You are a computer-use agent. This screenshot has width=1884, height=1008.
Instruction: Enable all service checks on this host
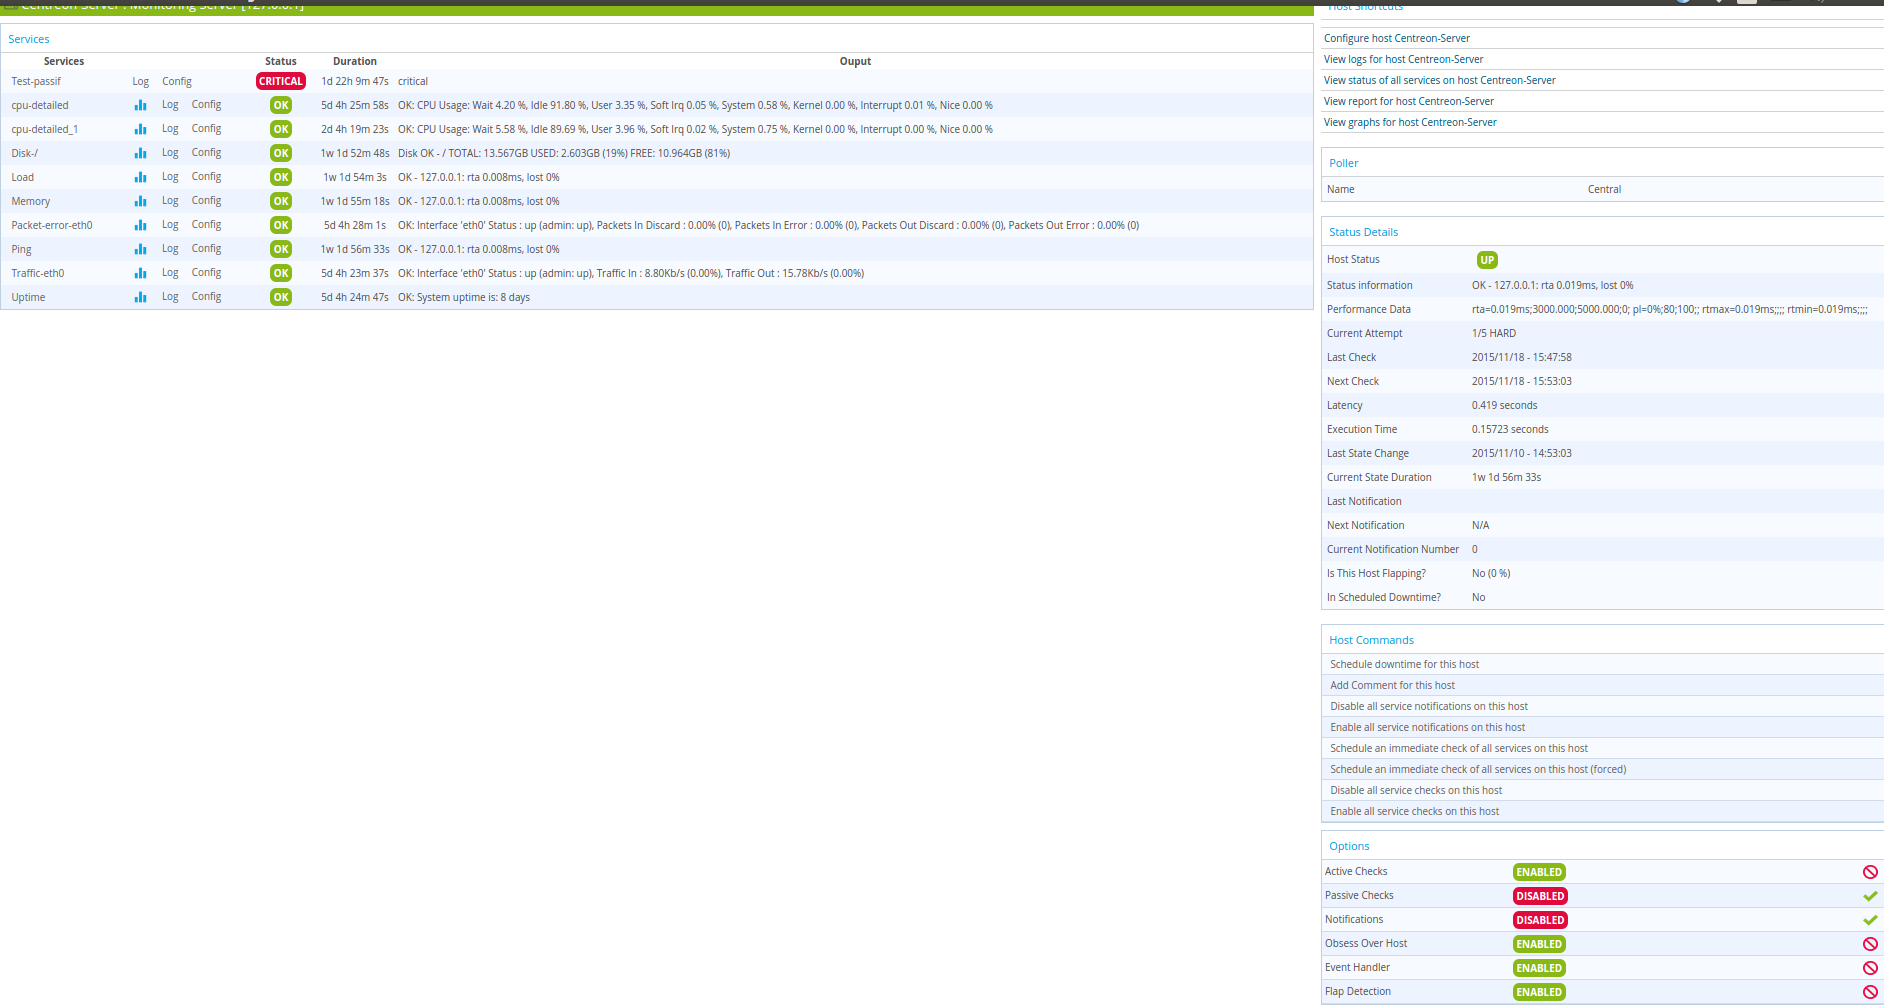[1415, 811]
